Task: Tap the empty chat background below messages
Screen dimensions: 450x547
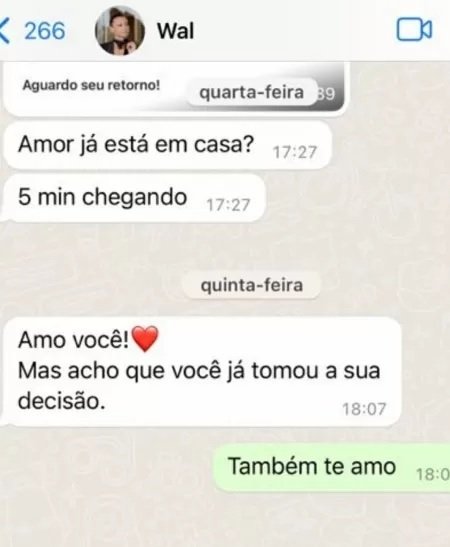Action: (223, 520)
